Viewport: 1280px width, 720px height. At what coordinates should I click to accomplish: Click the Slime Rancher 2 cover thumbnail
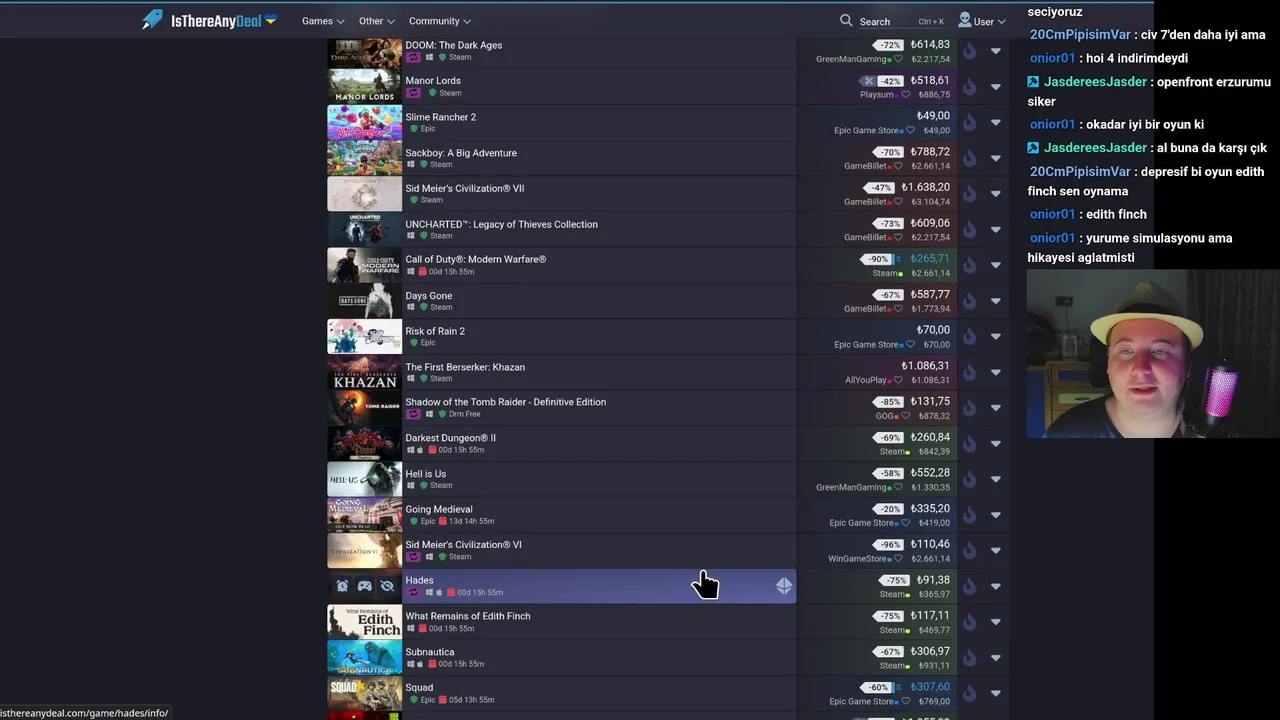pyautogui.click(x=364, y=122)
